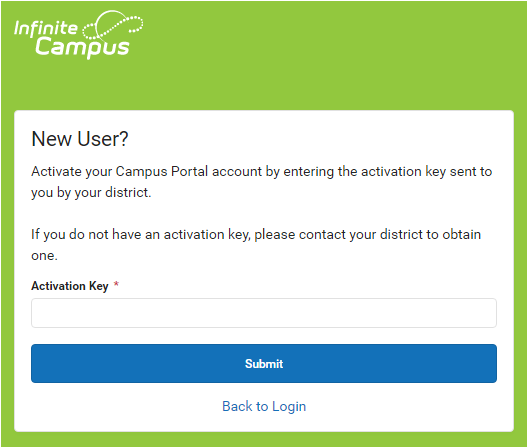This screenshot has width=528, height=448.
Task: Click the 'you by your district.' text line
Action: click(x=91, y=193)
